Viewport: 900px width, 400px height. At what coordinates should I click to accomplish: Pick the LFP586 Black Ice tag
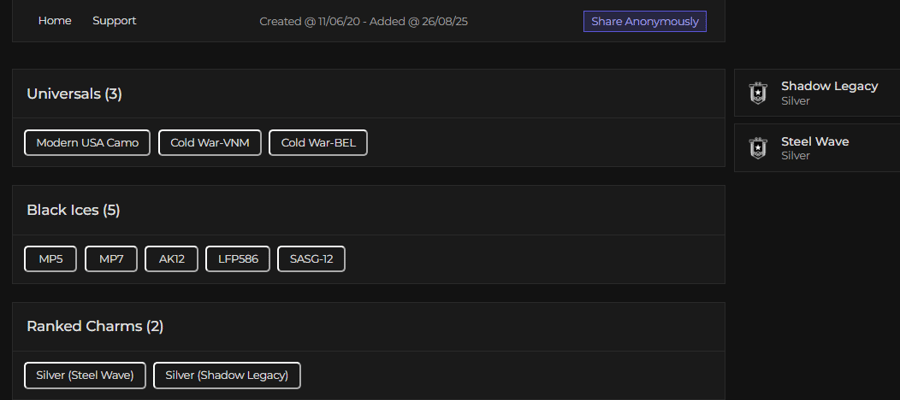click(238, 259)
